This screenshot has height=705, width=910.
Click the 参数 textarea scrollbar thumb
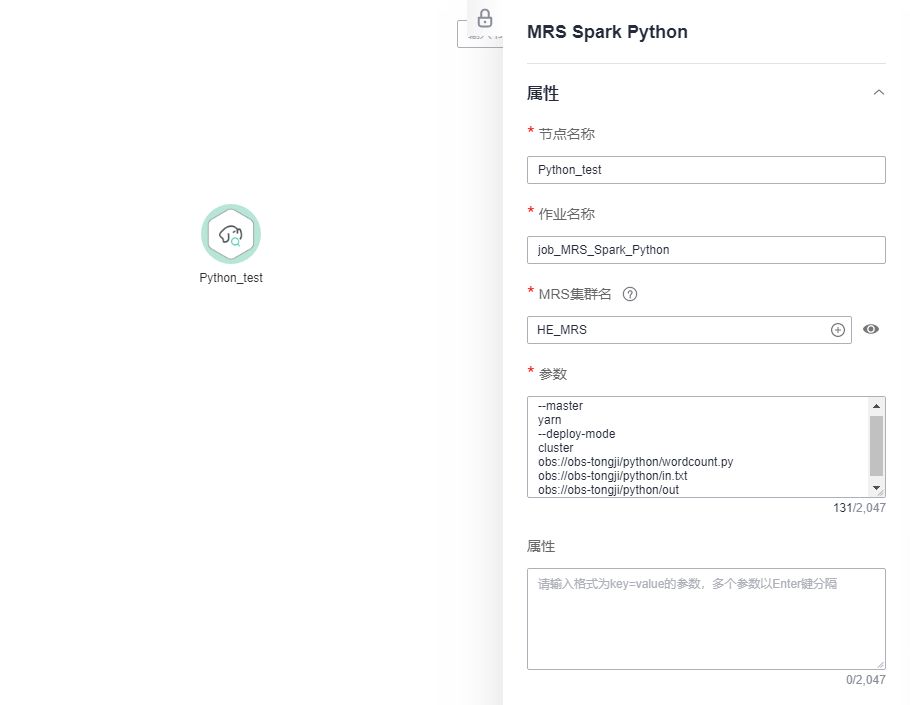click(x=877, y=445)
